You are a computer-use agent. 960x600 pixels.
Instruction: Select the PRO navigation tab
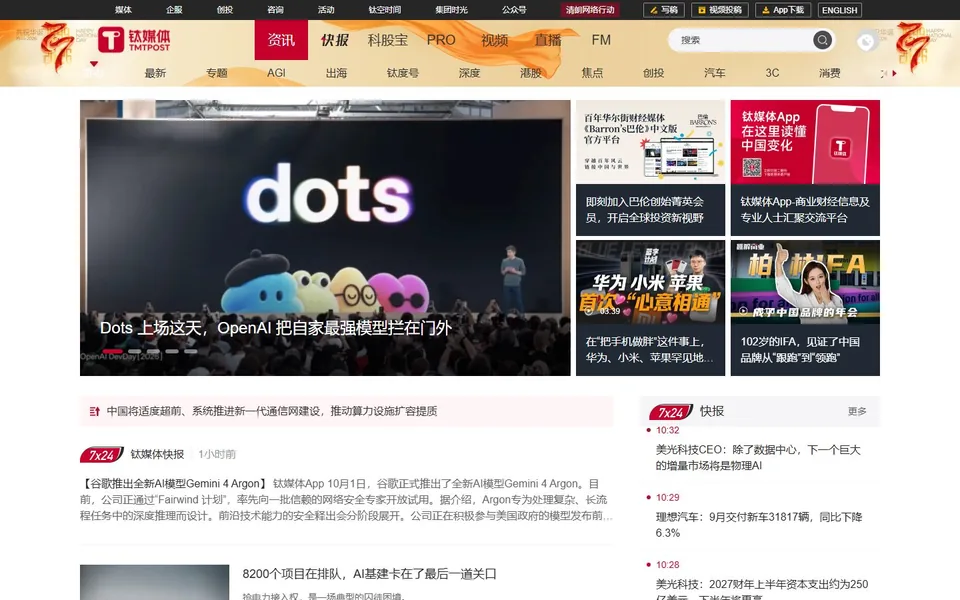pyautogui.click(x=441, y=40)
